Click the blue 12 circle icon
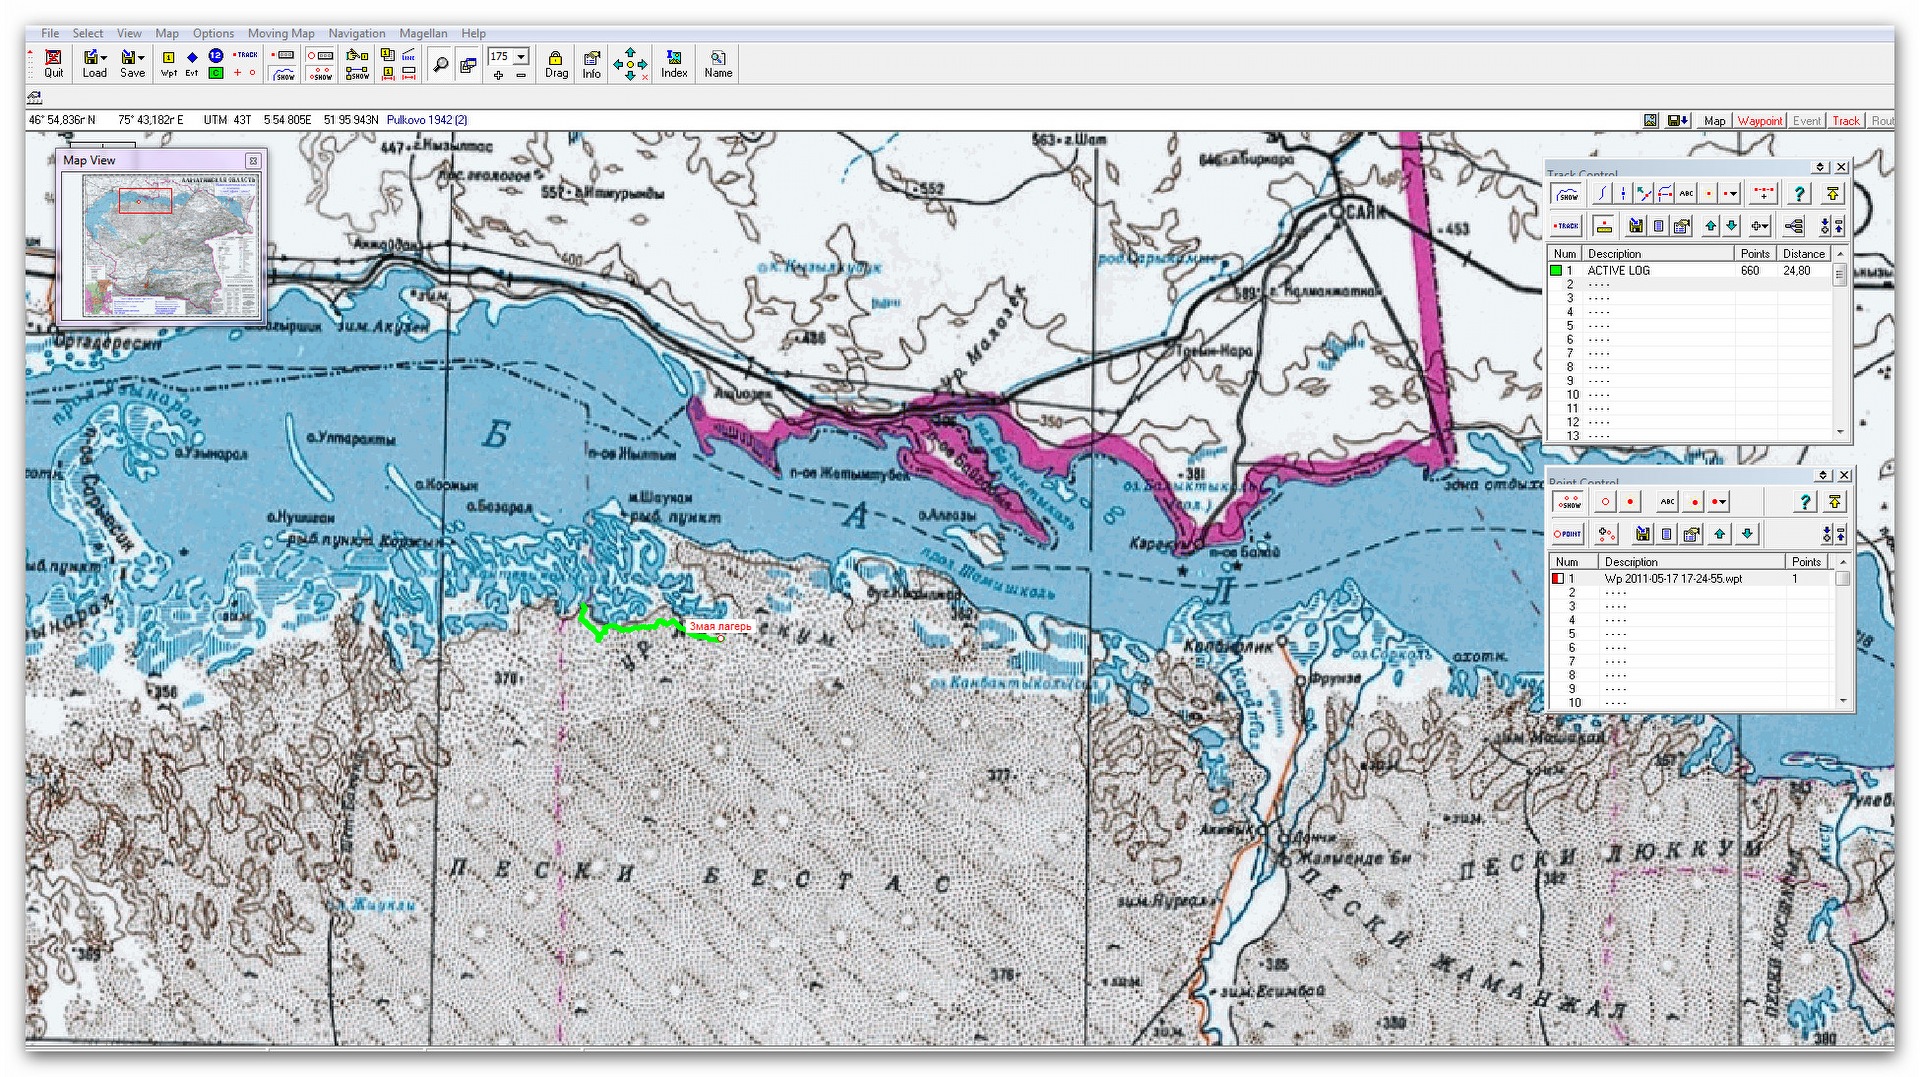Image resolution: width=1920 pixels, height=1077 pixels. click(215, 56)
